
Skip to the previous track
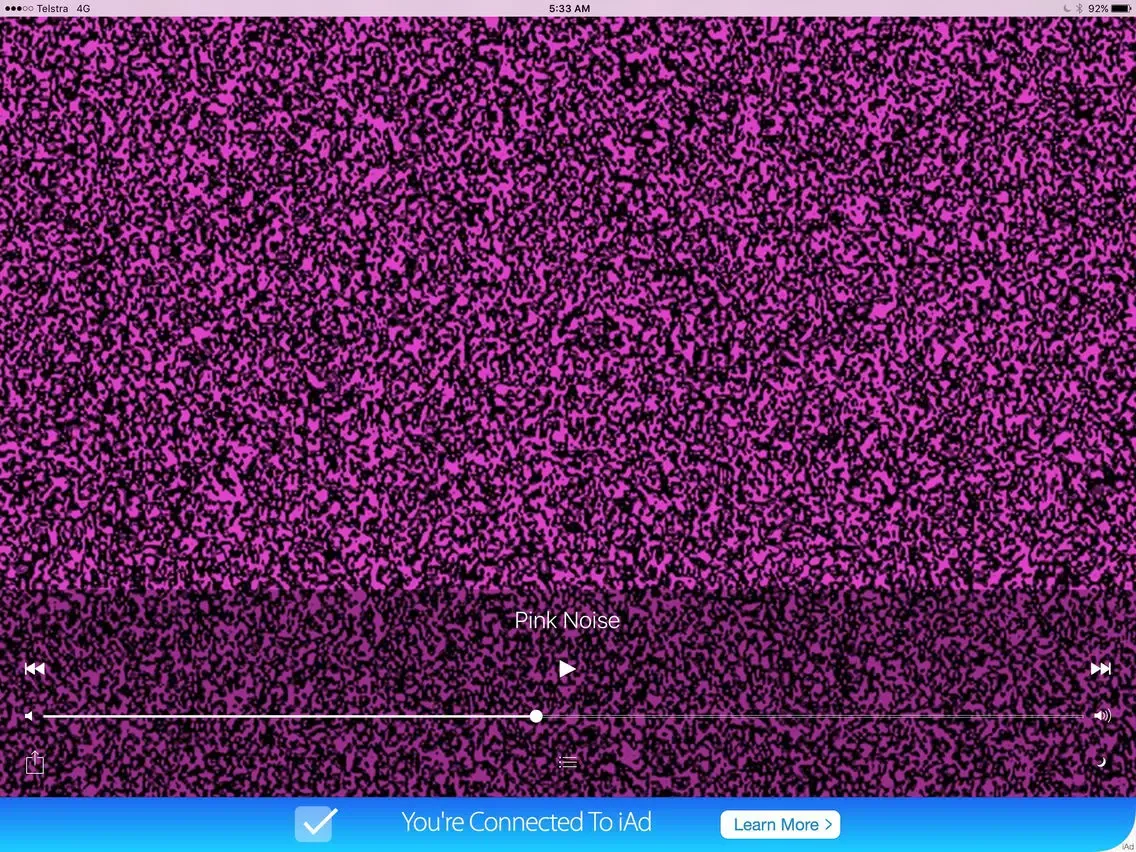tap(35, 668)
